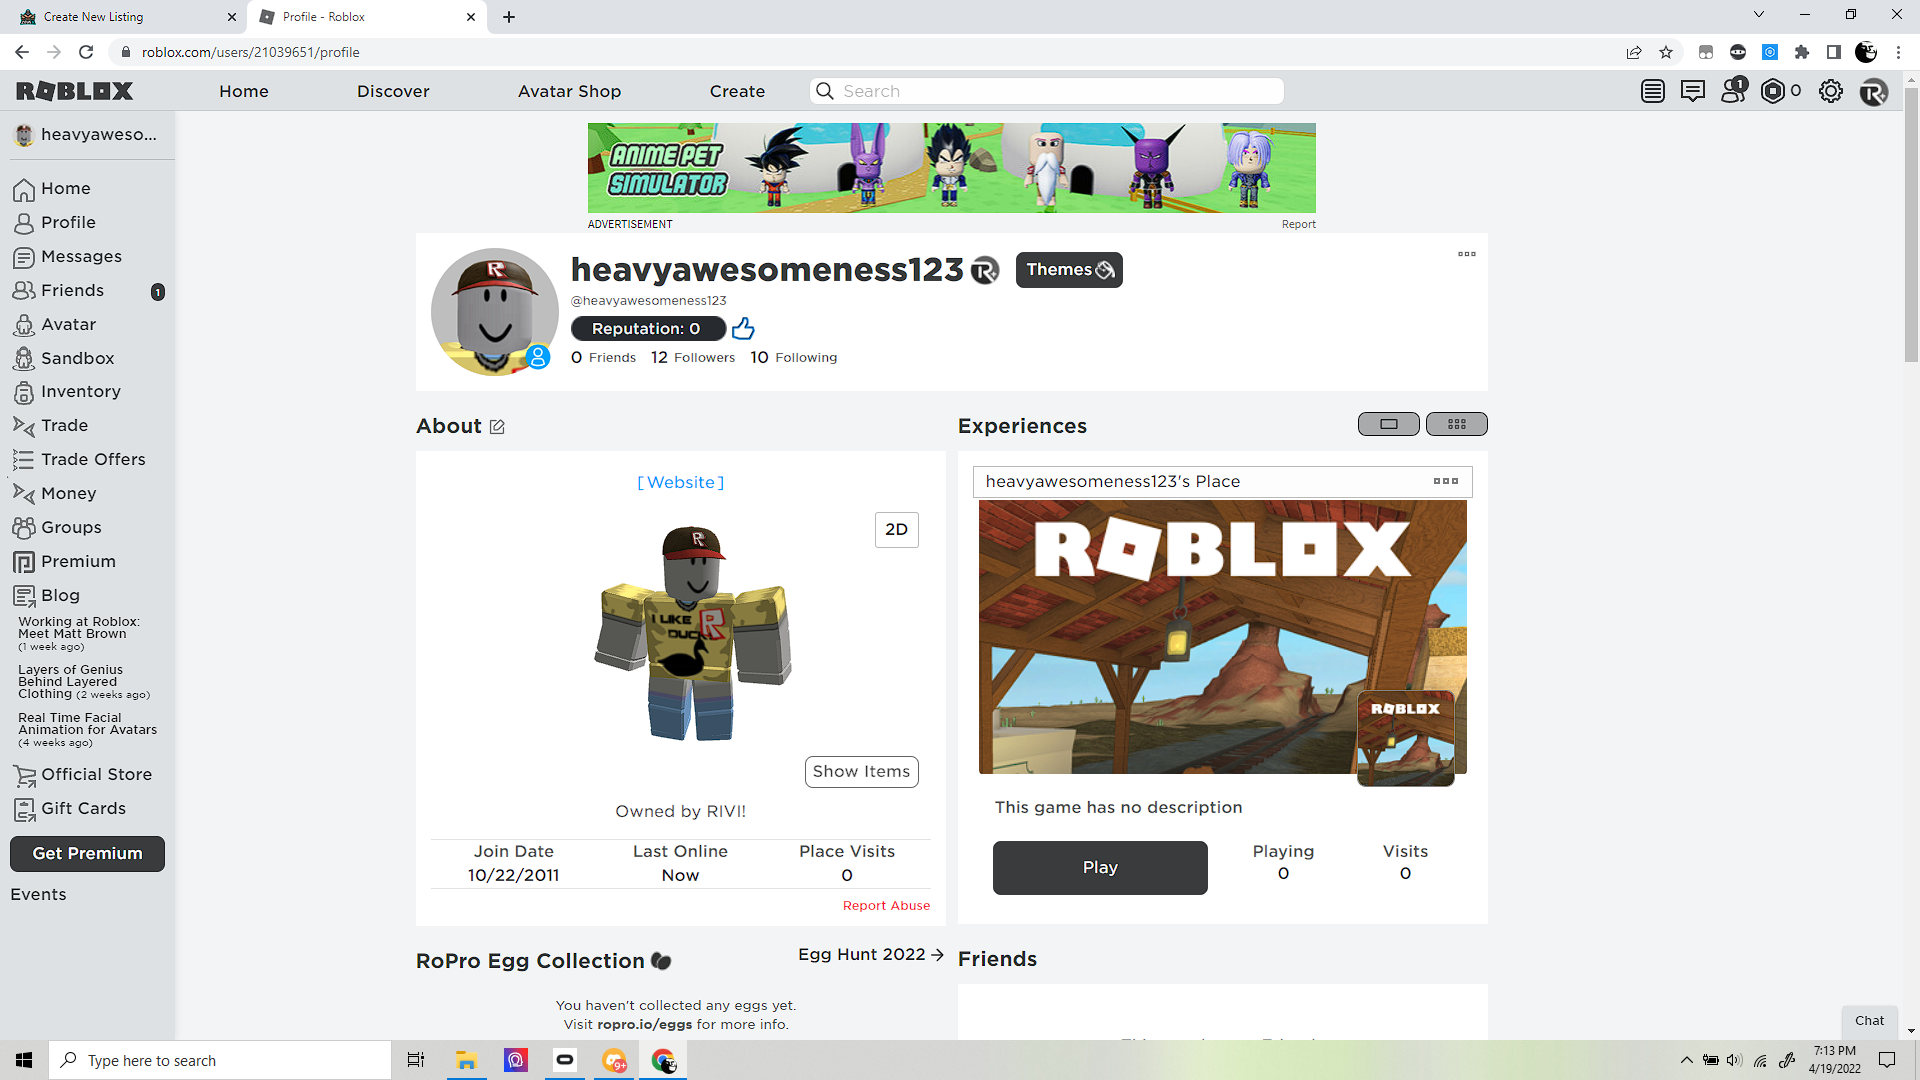
Task: Switch Experiences to grid view
Action: pos(1456,424)
